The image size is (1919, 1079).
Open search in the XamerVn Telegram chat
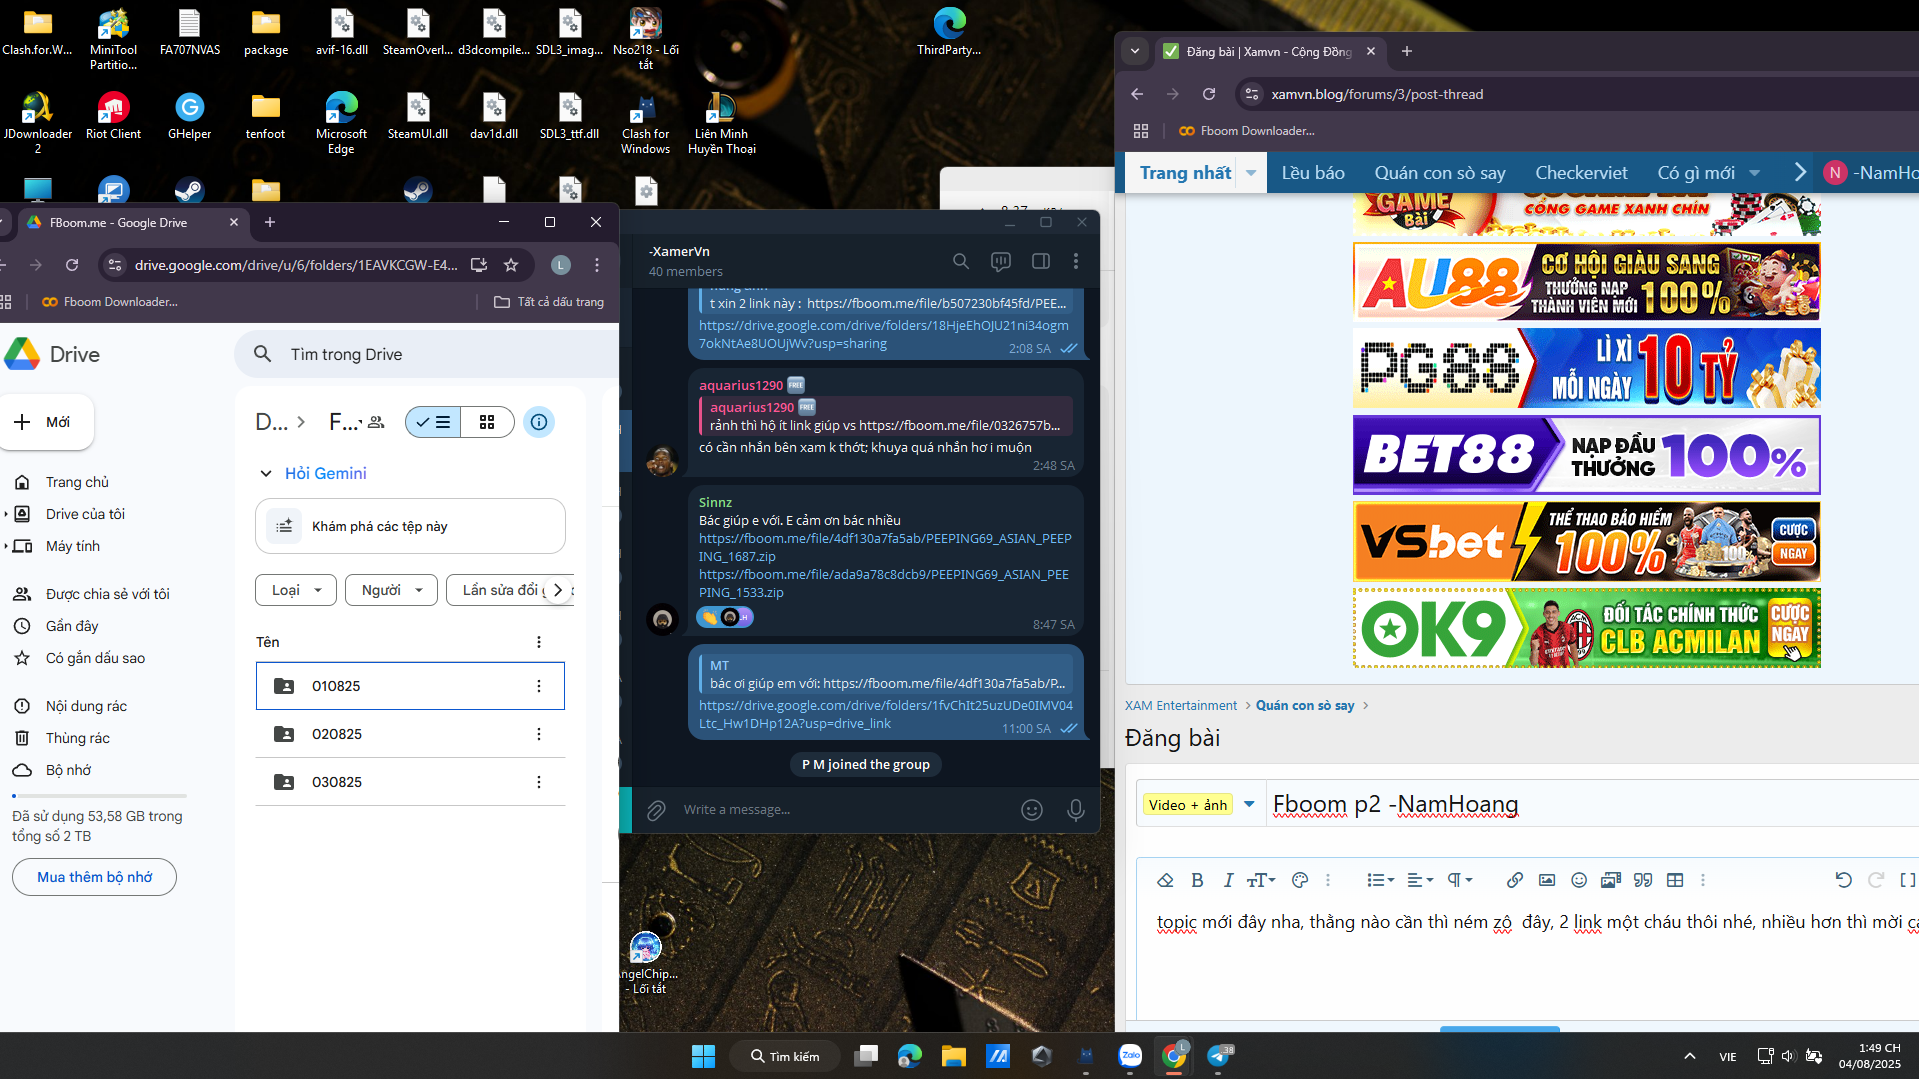960,261
